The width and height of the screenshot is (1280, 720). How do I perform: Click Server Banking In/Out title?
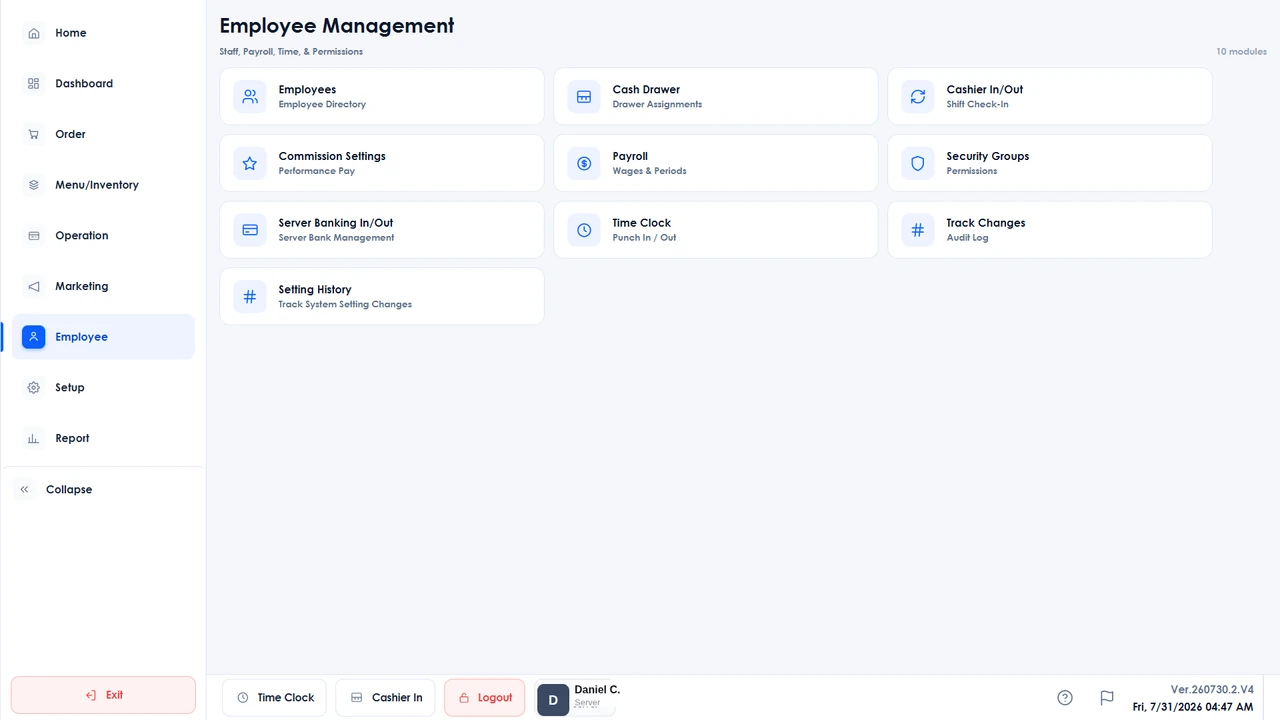coord(336,223)
